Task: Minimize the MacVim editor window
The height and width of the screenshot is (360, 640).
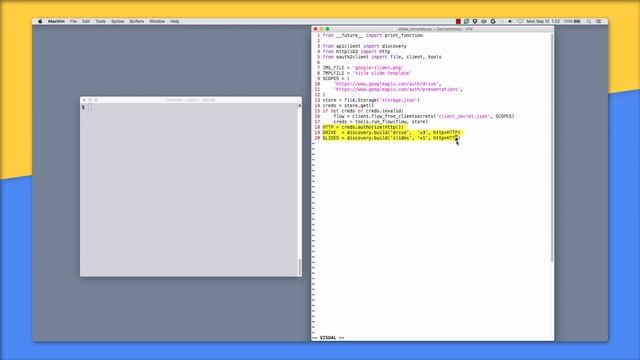Action: 321,29
